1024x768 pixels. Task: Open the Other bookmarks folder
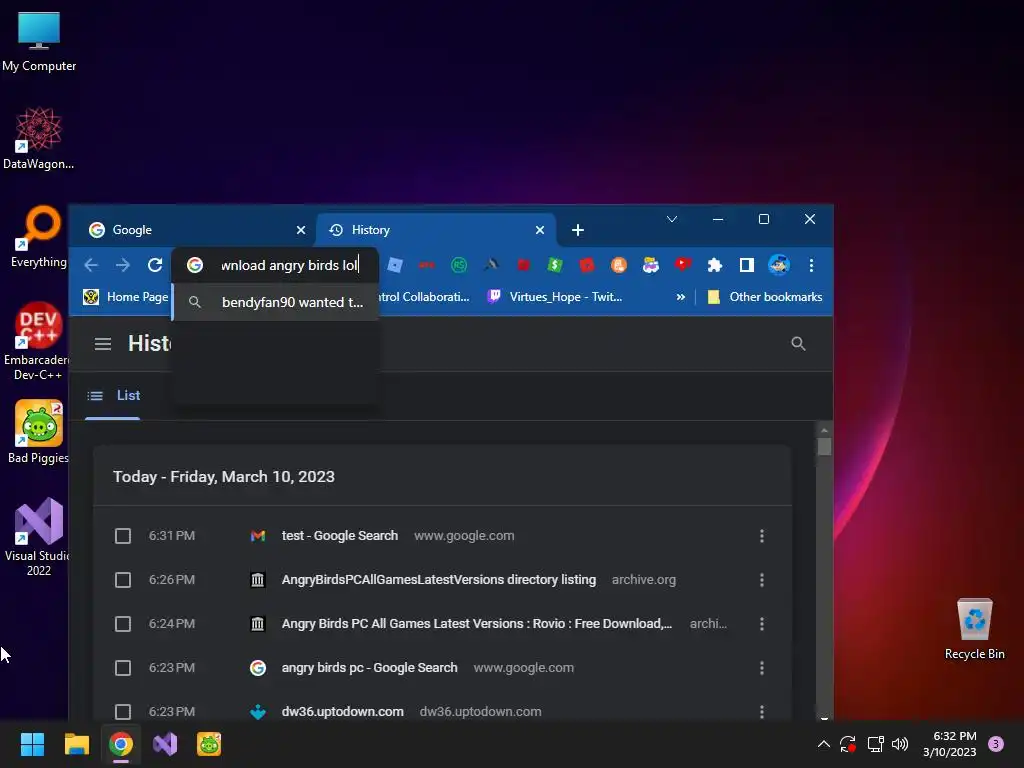[x=765, y=297]
